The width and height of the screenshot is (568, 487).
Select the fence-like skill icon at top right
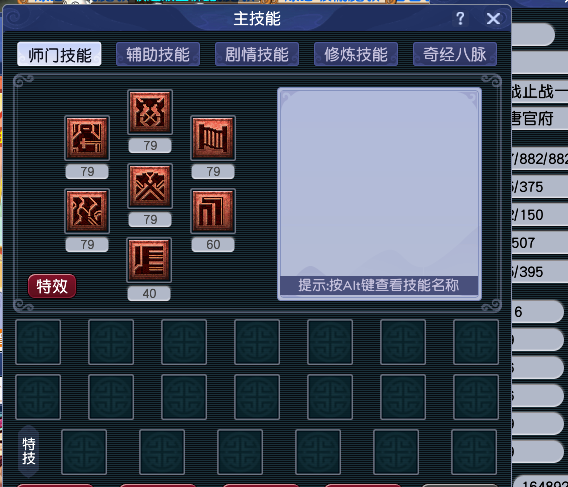click(213, 138)
